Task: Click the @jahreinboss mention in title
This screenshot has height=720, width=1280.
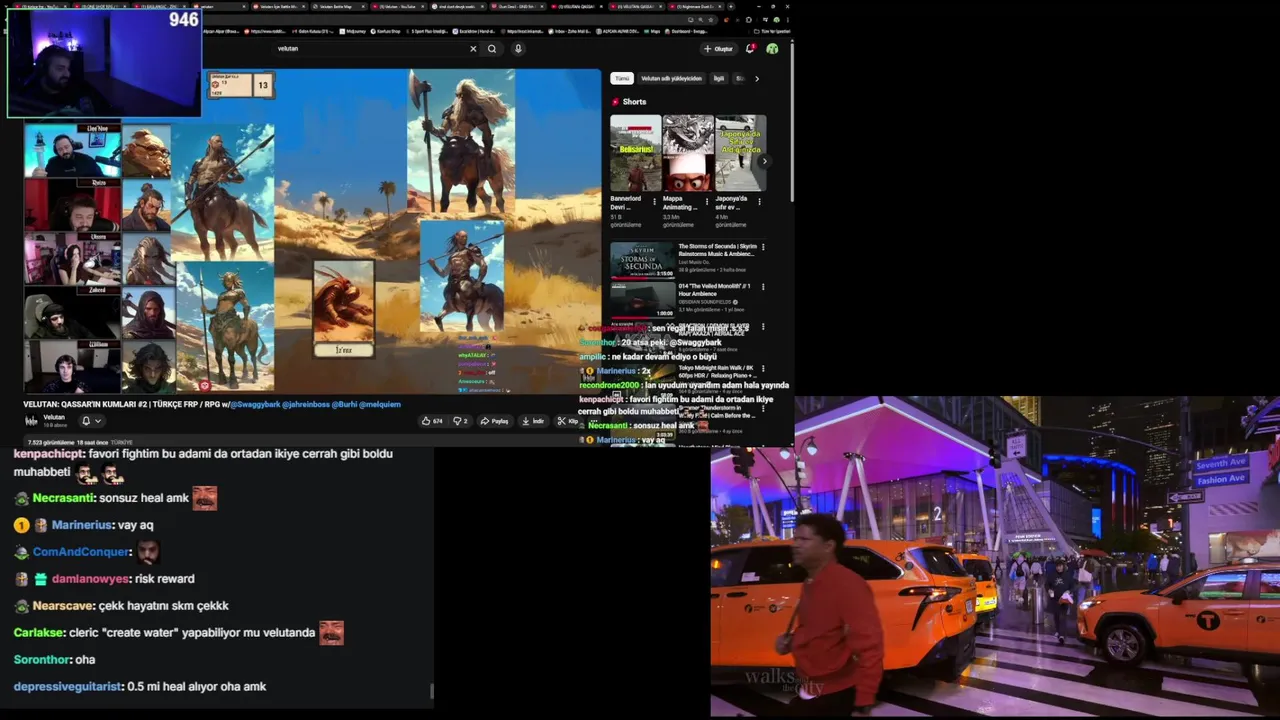Action: [306, 404]
